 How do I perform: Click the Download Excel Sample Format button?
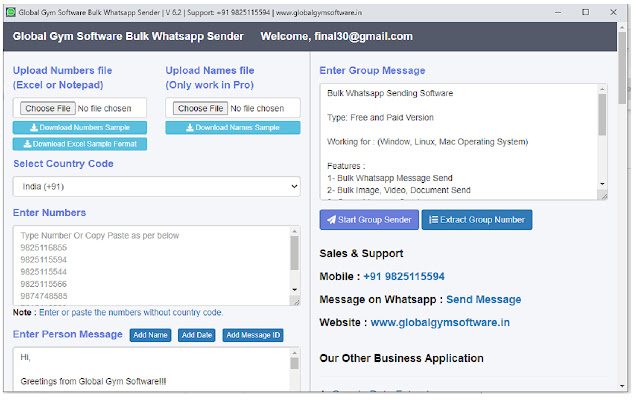(79, 144)
